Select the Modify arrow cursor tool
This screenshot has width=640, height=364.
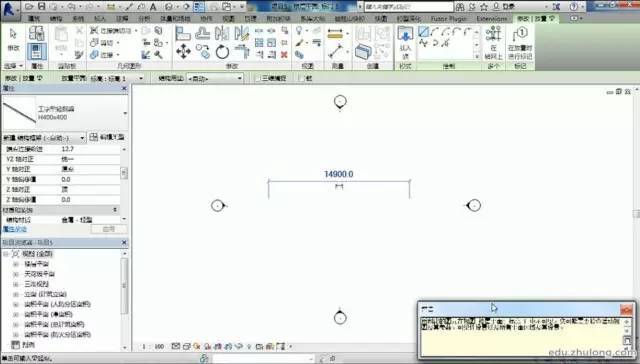click(x=13, y=40)
